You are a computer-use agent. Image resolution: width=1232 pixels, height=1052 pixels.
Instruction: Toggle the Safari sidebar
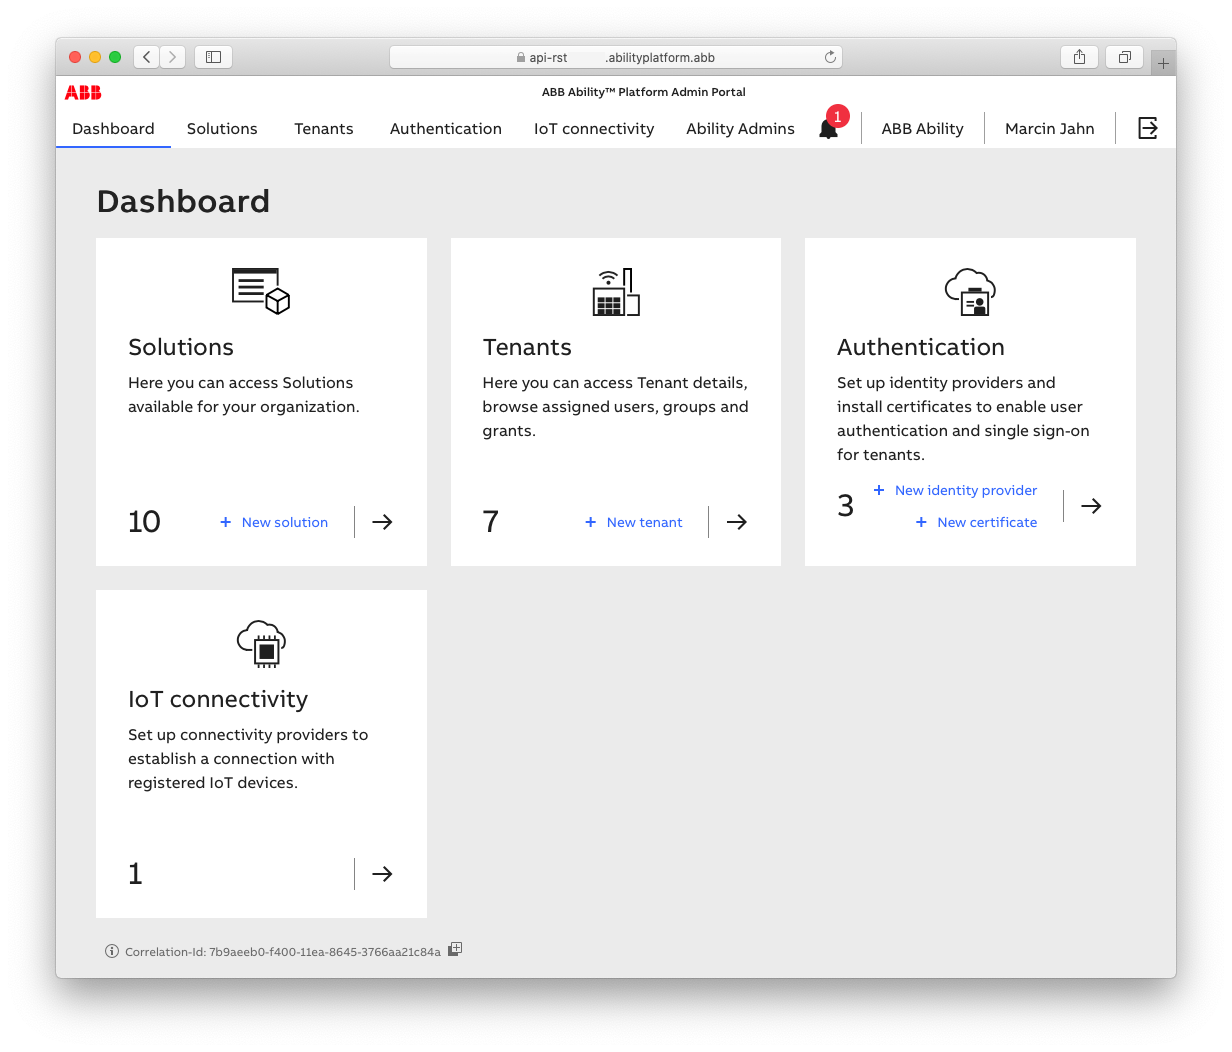(x=213, y=57)
